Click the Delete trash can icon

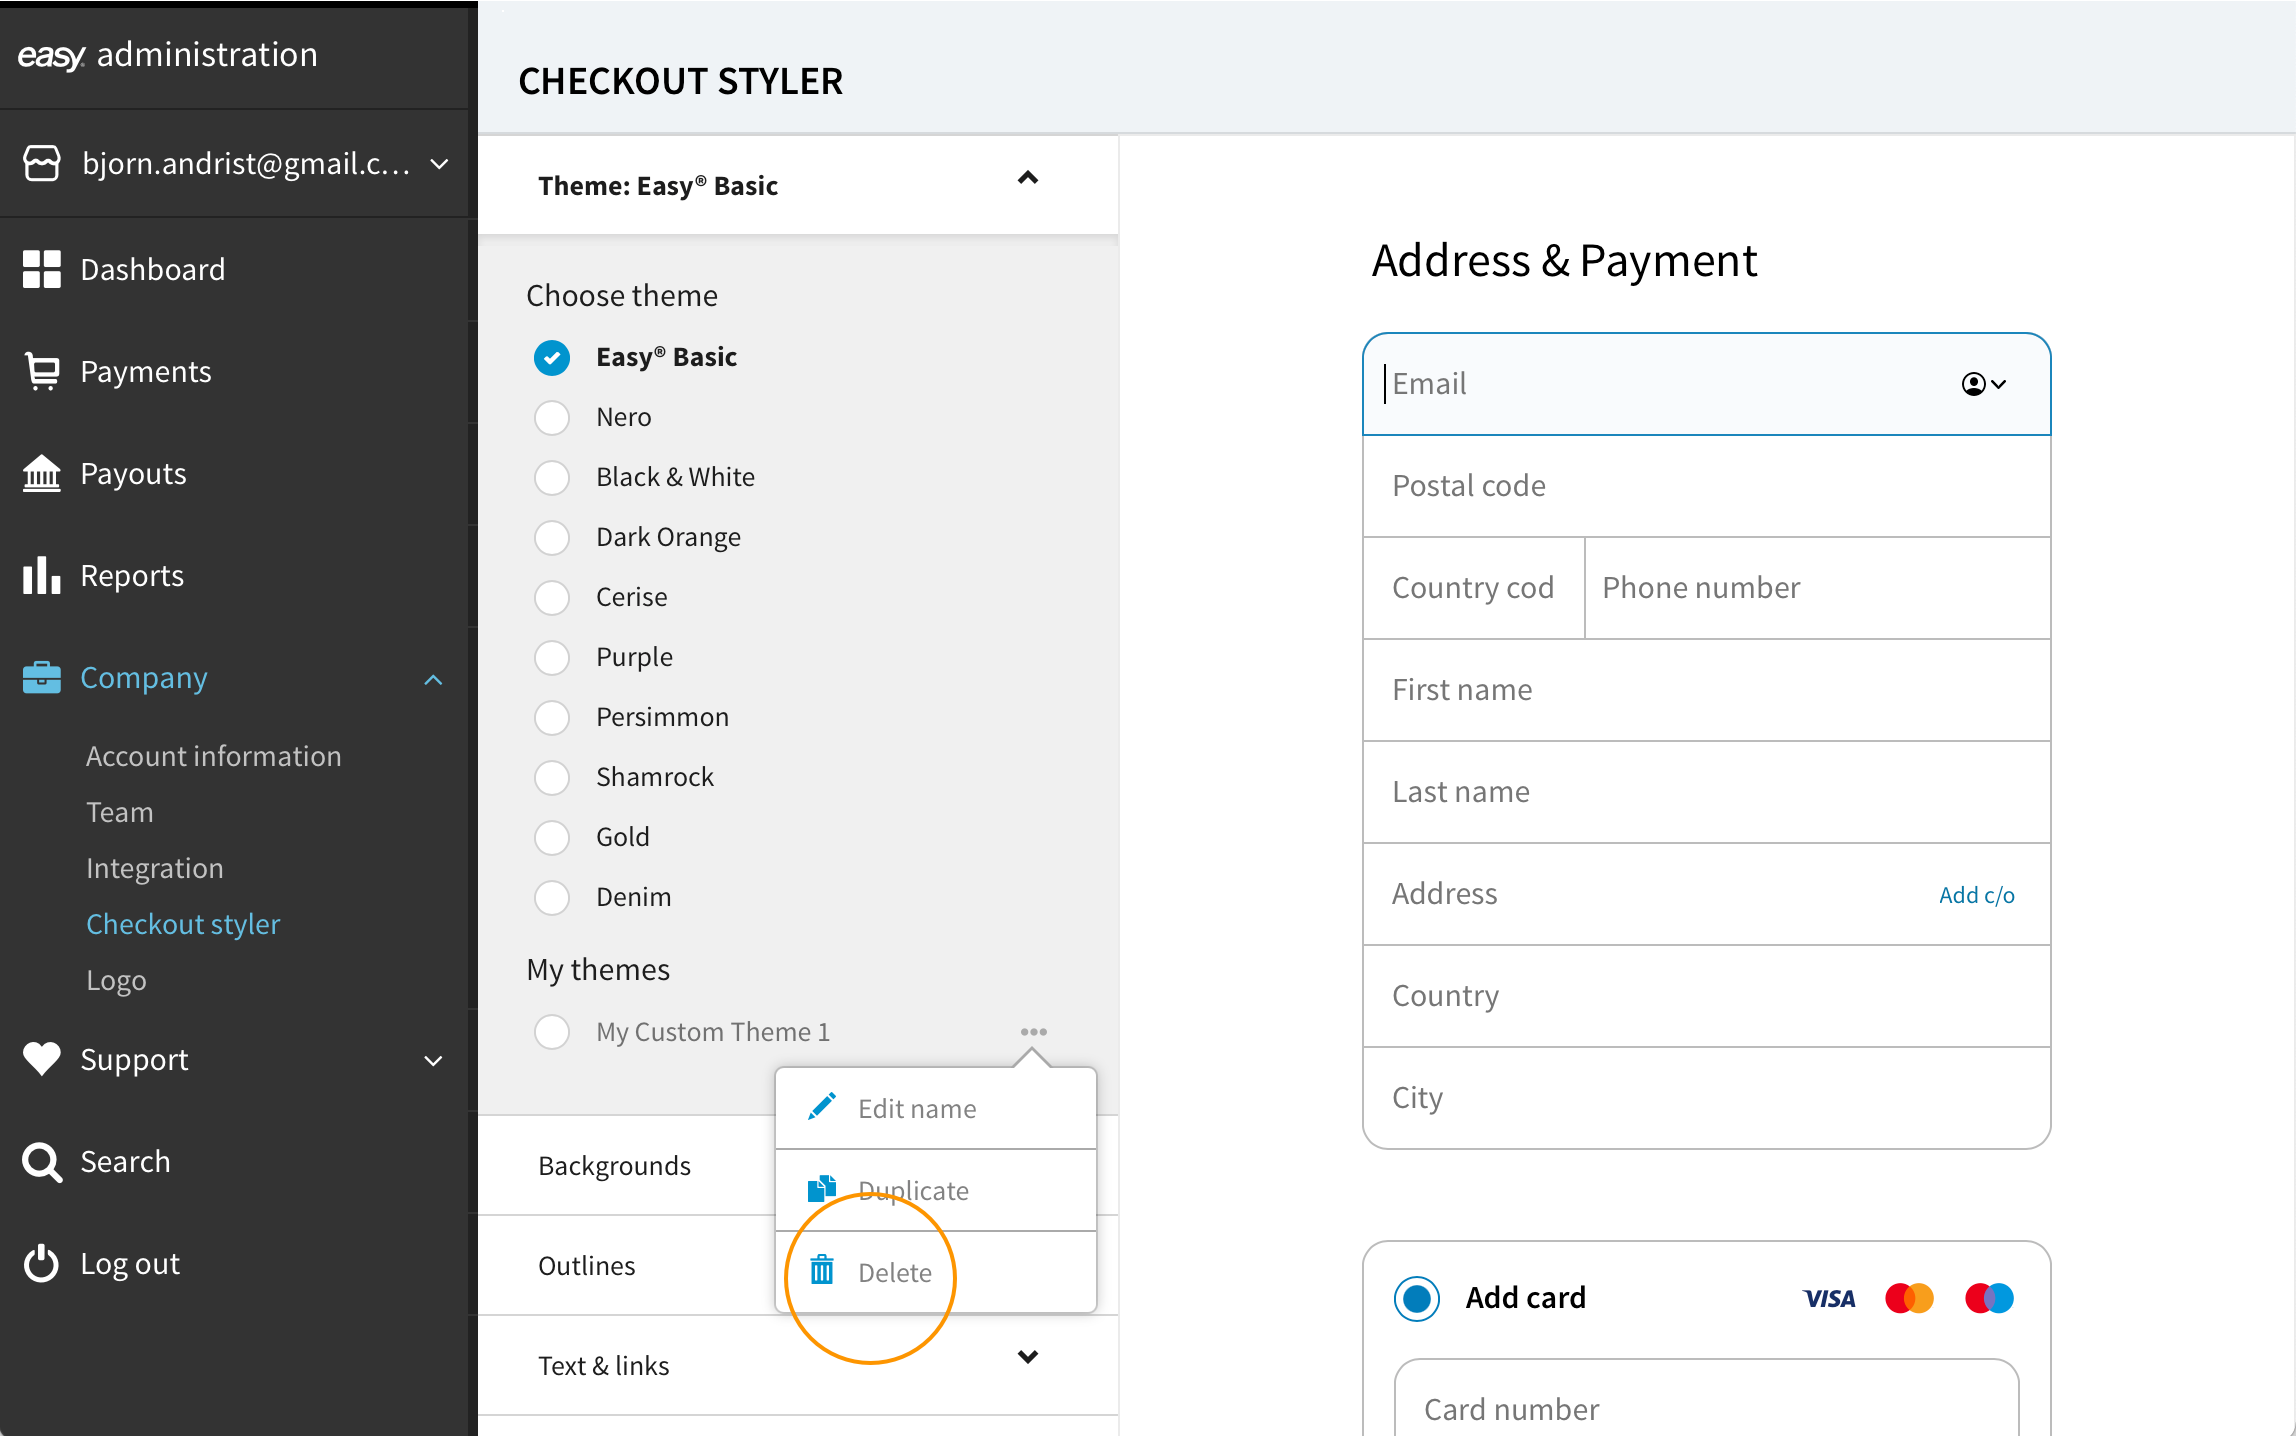822,1270
